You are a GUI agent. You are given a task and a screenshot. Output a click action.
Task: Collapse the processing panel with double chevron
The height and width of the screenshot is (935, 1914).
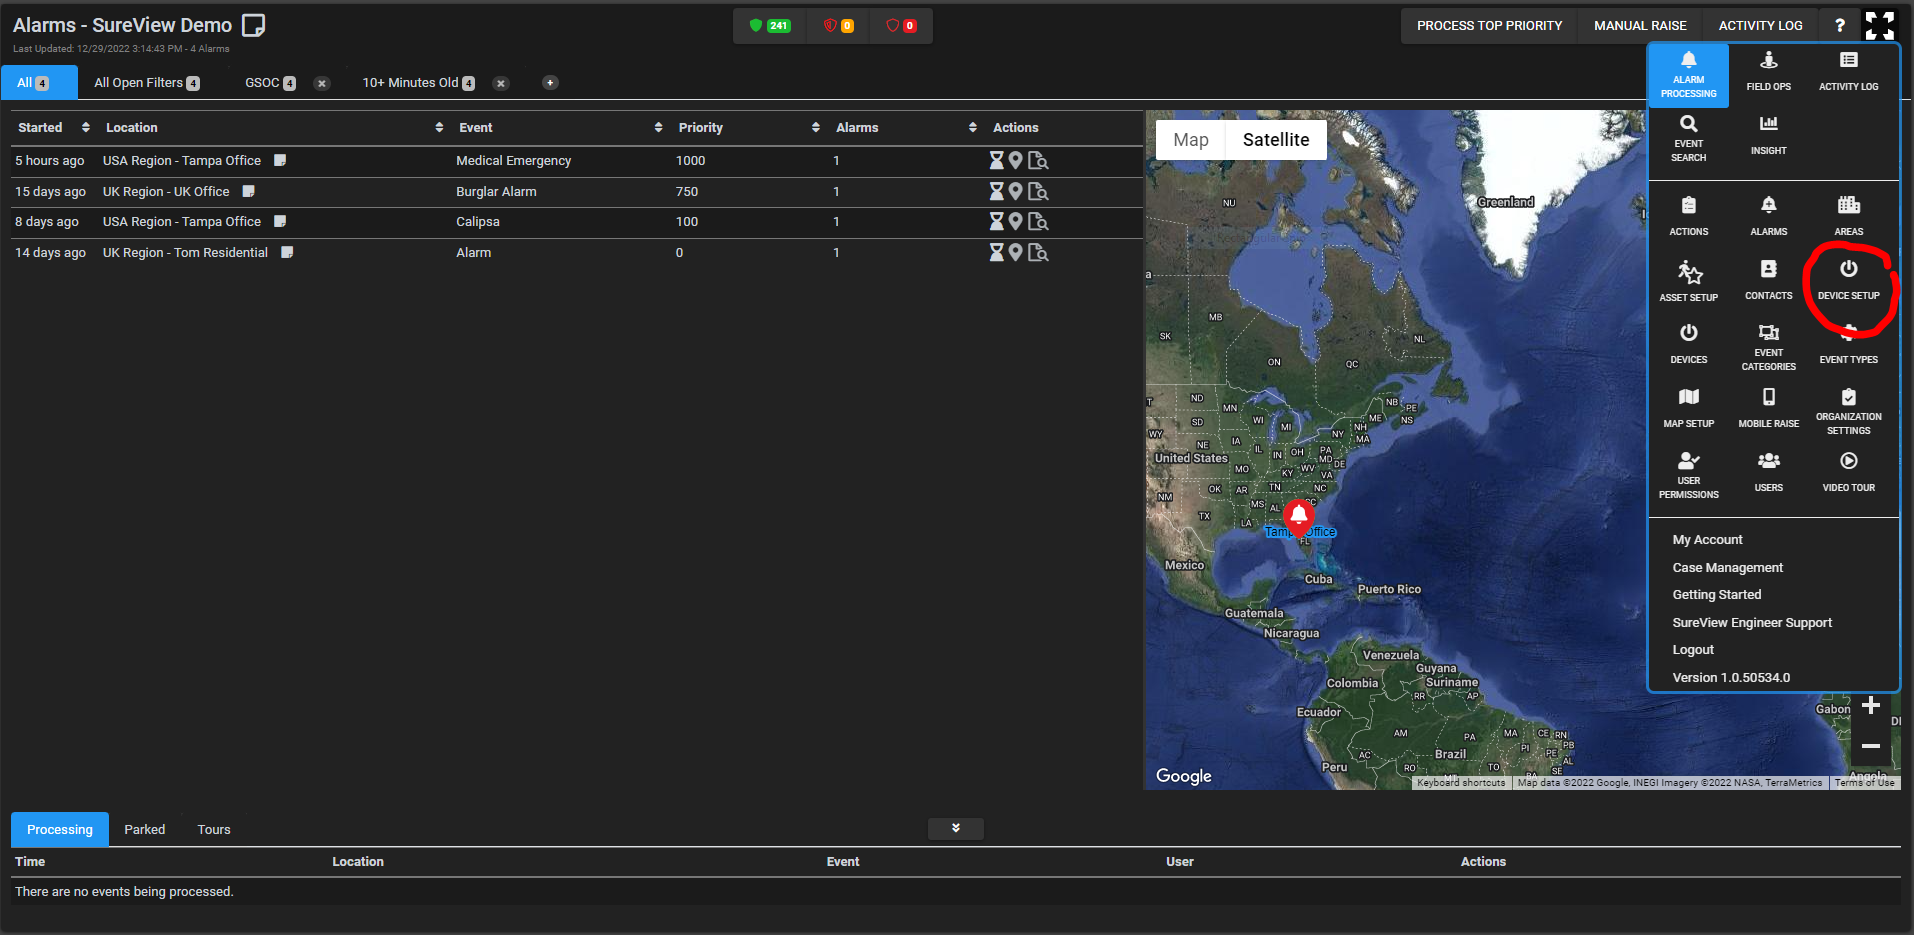pos(955,829)
